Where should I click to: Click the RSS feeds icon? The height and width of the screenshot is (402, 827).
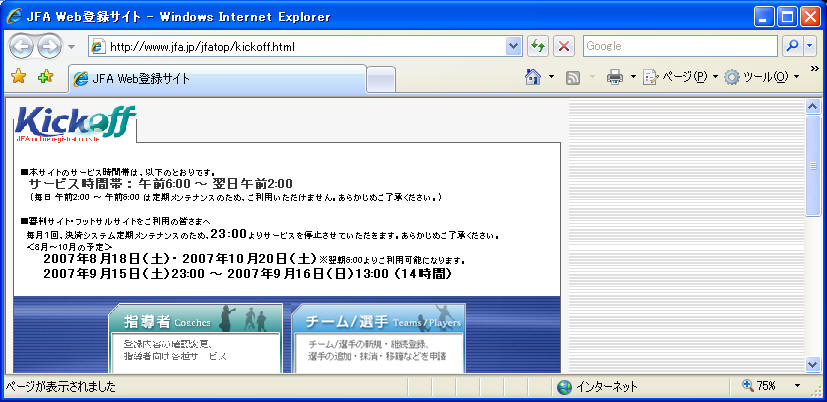click(574, 77)
